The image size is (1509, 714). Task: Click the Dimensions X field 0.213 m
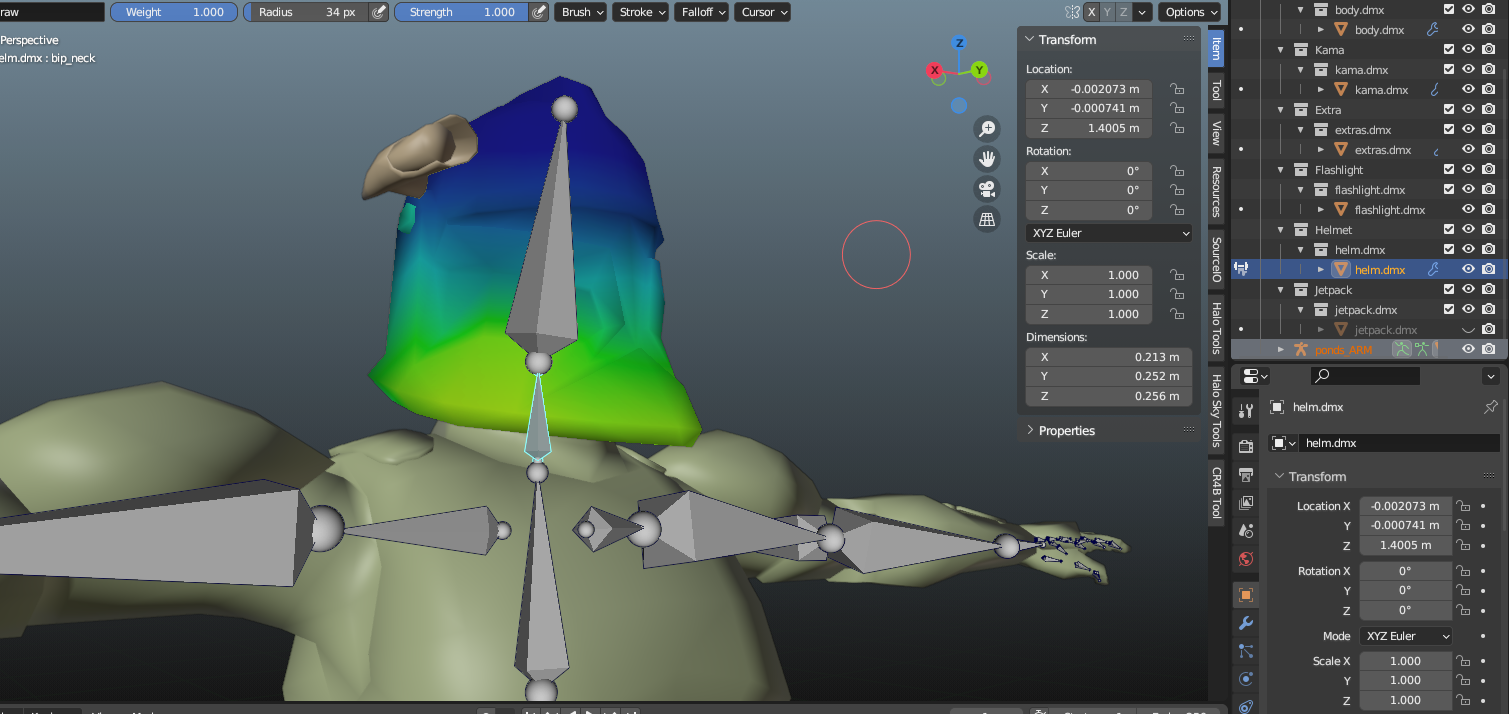pos(1109,357)
